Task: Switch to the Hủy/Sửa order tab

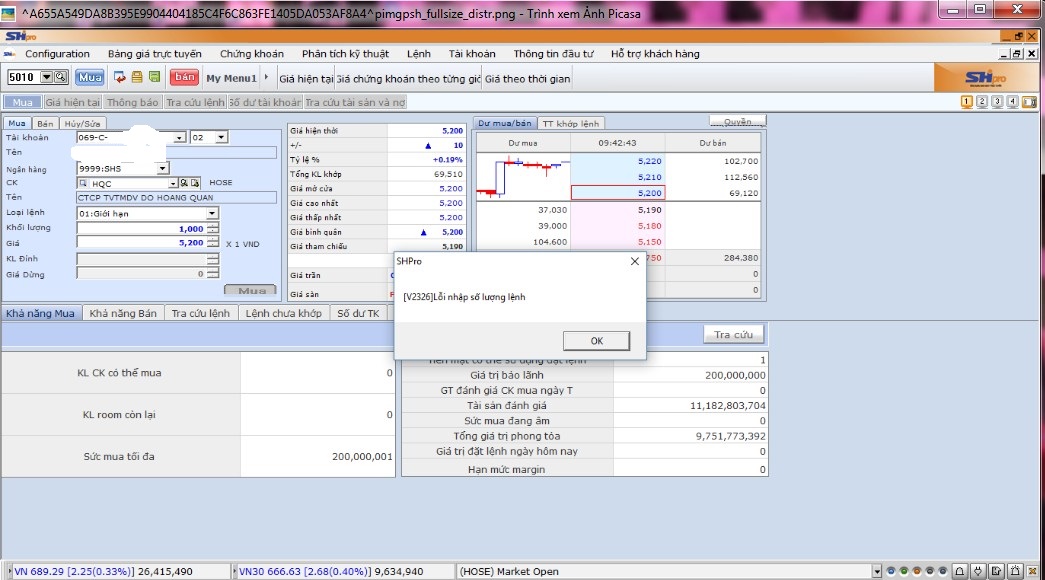Action: tap(83, 123)
